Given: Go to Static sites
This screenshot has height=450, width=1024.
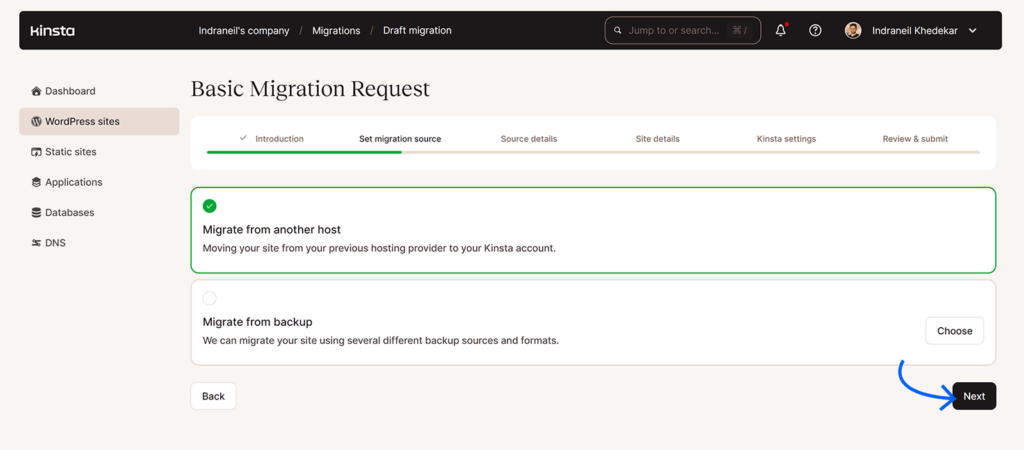Looking at the screenshot, I should coord(99,152).
